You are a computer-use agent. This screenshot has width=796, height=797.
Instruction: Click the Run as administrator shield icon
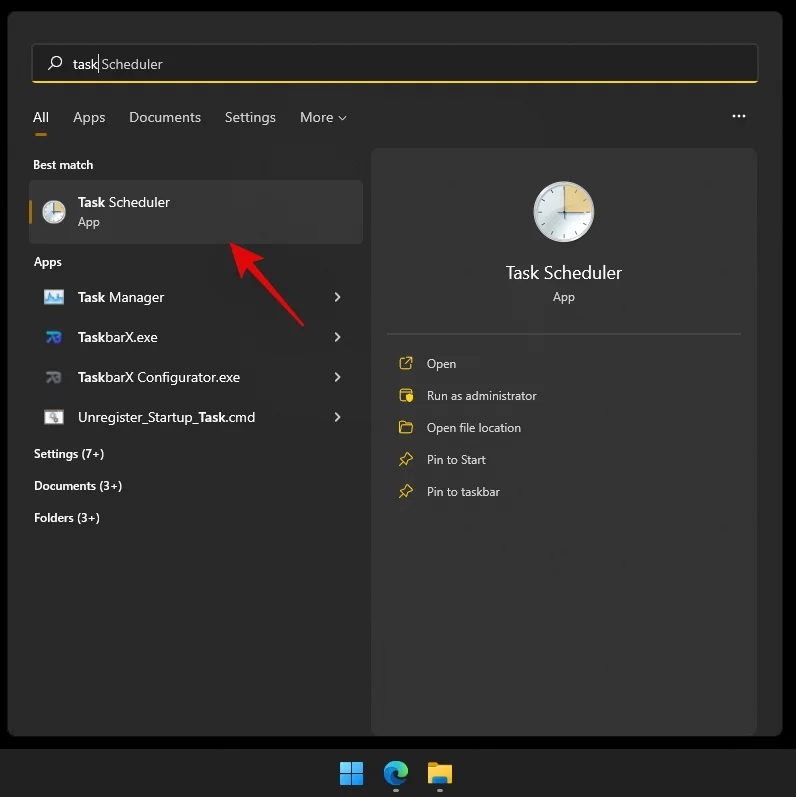[x=406, y=395]
